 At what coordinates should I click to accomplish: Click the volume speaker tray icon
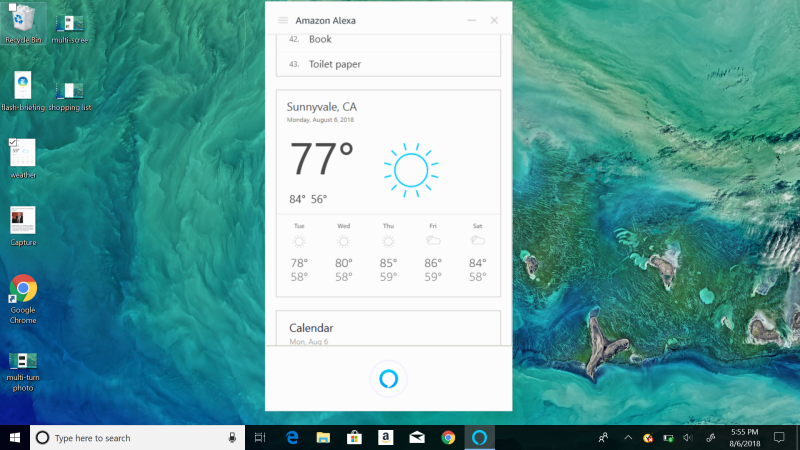(688, 438)
